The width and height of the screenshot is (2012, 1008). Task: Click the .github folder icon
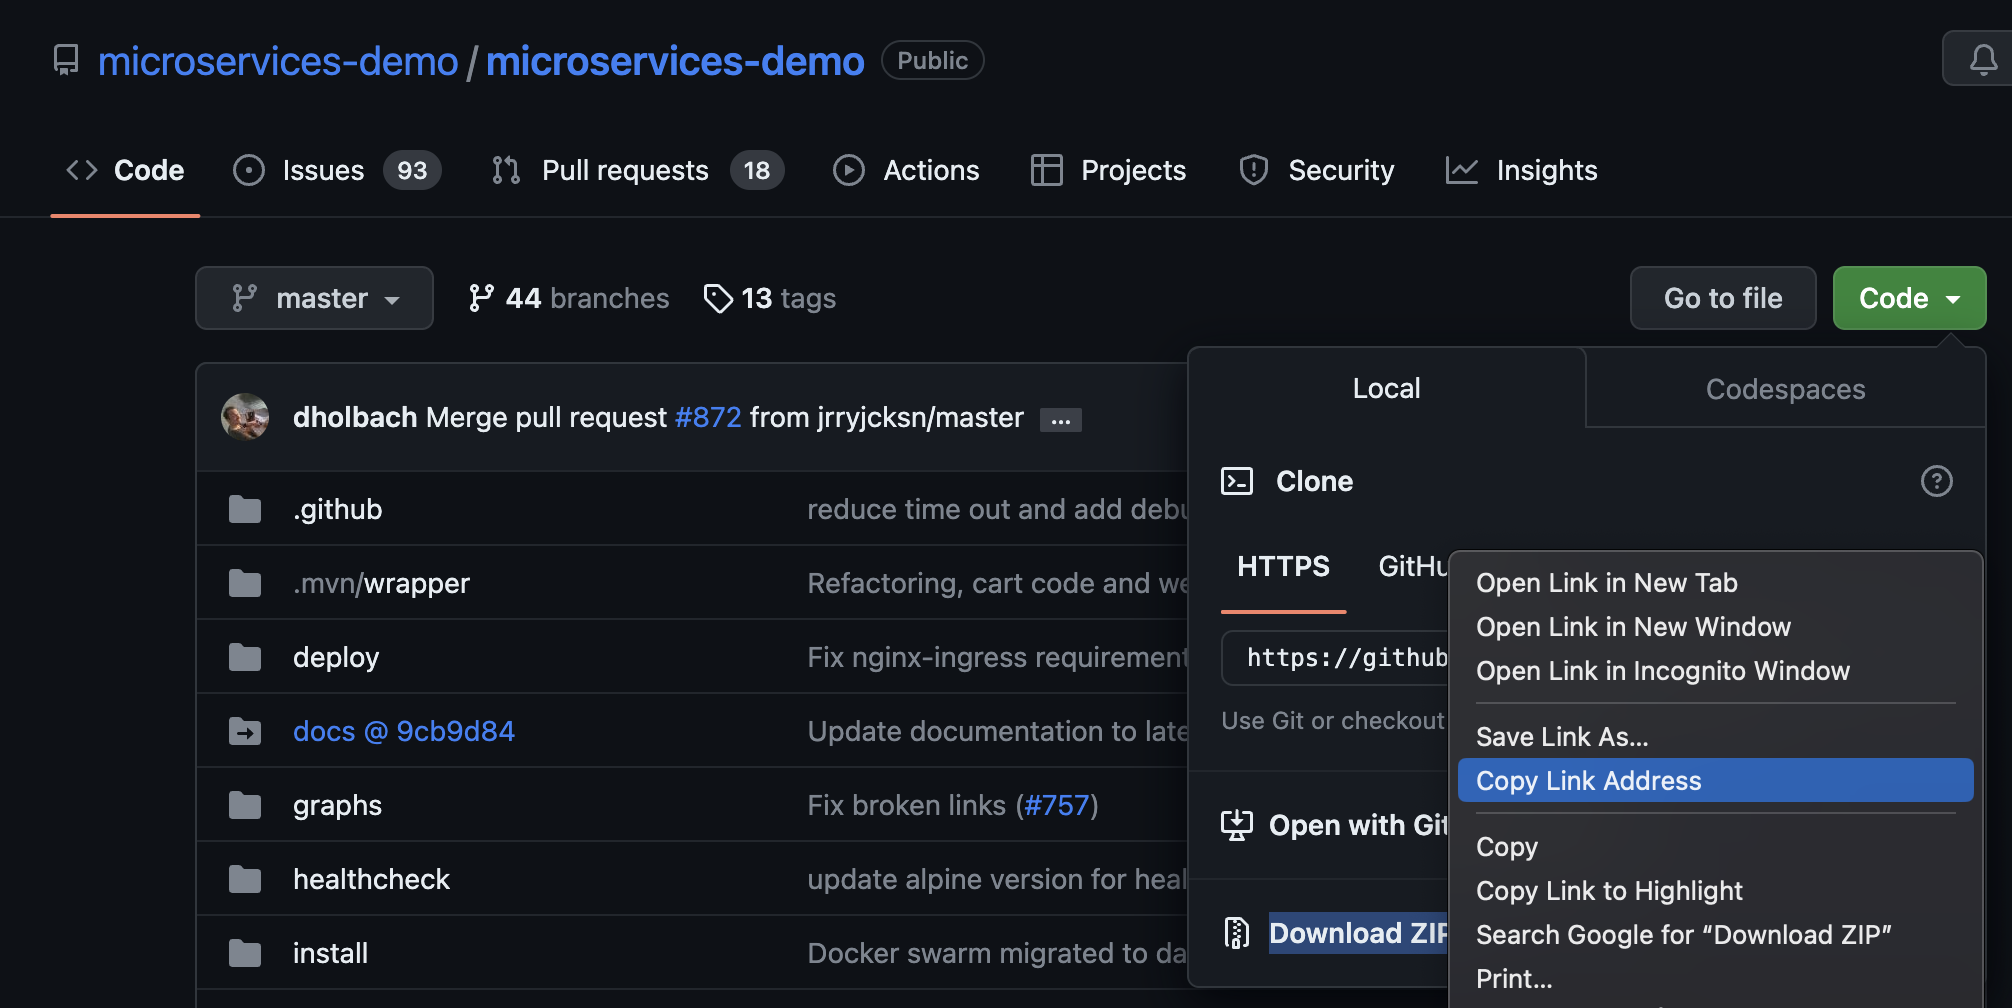pos(245,509)
